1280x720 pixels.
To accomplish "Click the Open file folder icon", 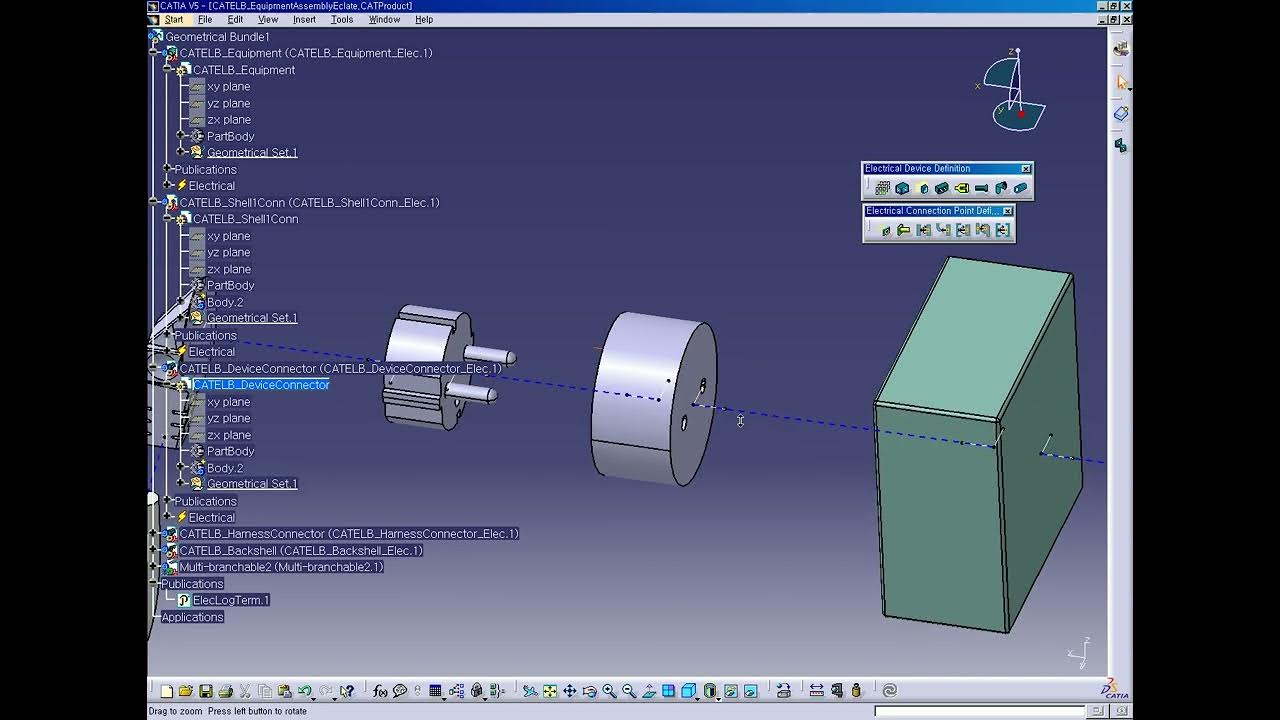I will 185,691.
